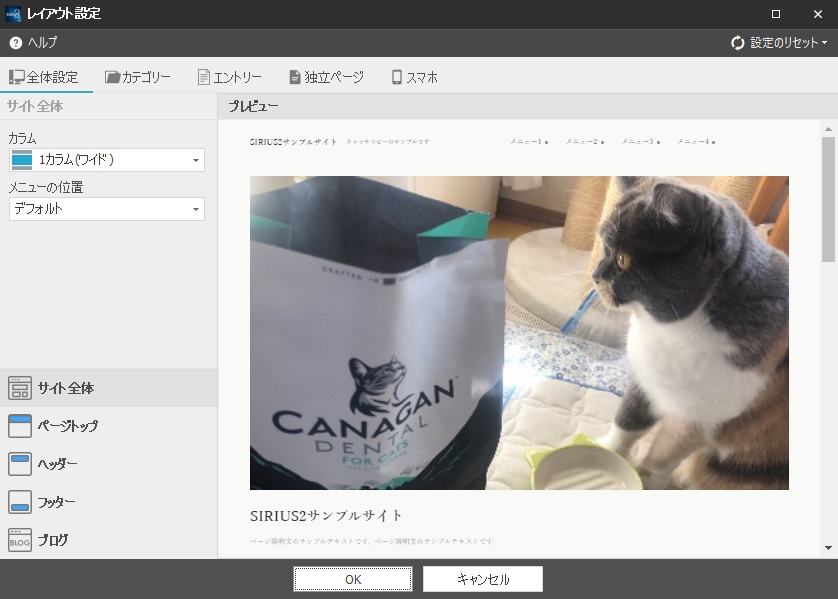Screen dimensions: 838x599
Task: Click the reset settings circular arrow icon
Action: [x=738, y=43]
